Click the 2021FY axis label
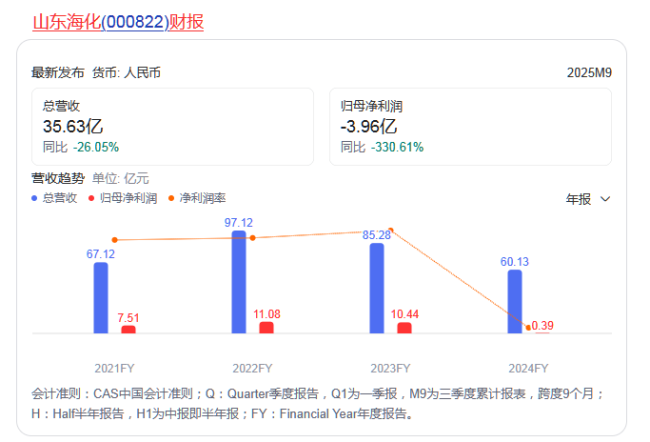This screenshot has height=442, width=650. coord(114,369)
